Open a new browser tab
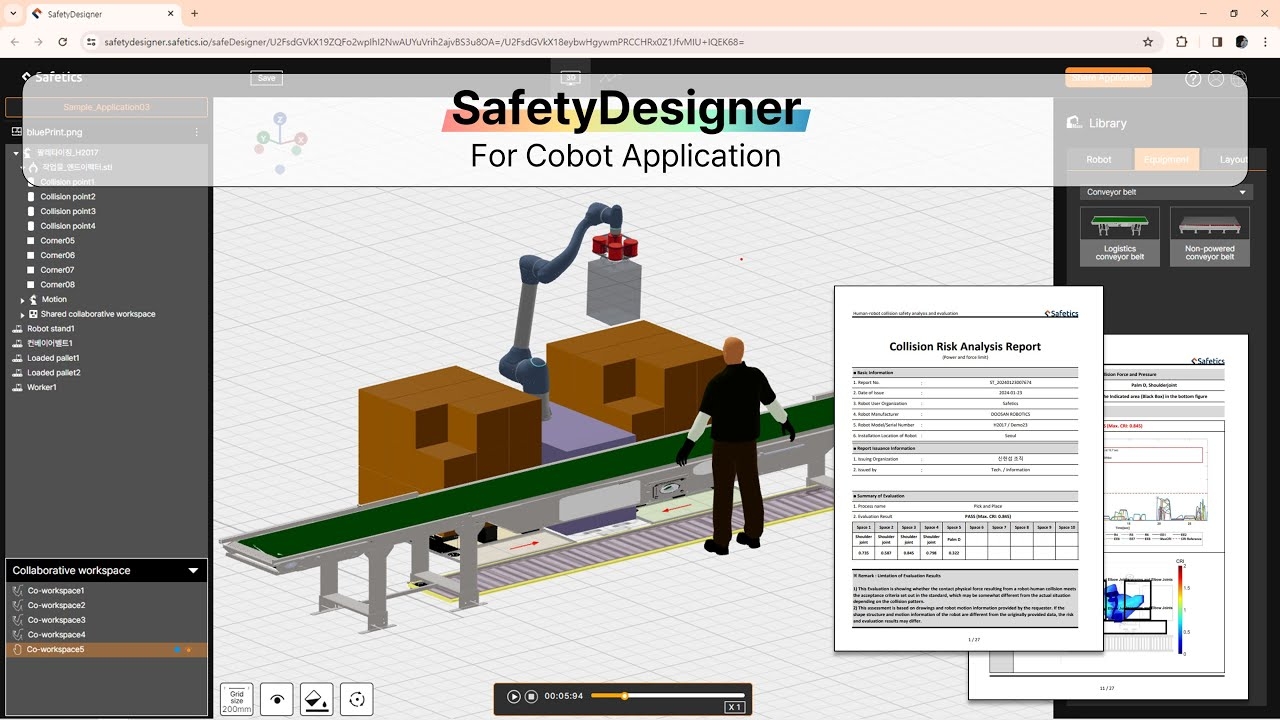 [194, 14]
